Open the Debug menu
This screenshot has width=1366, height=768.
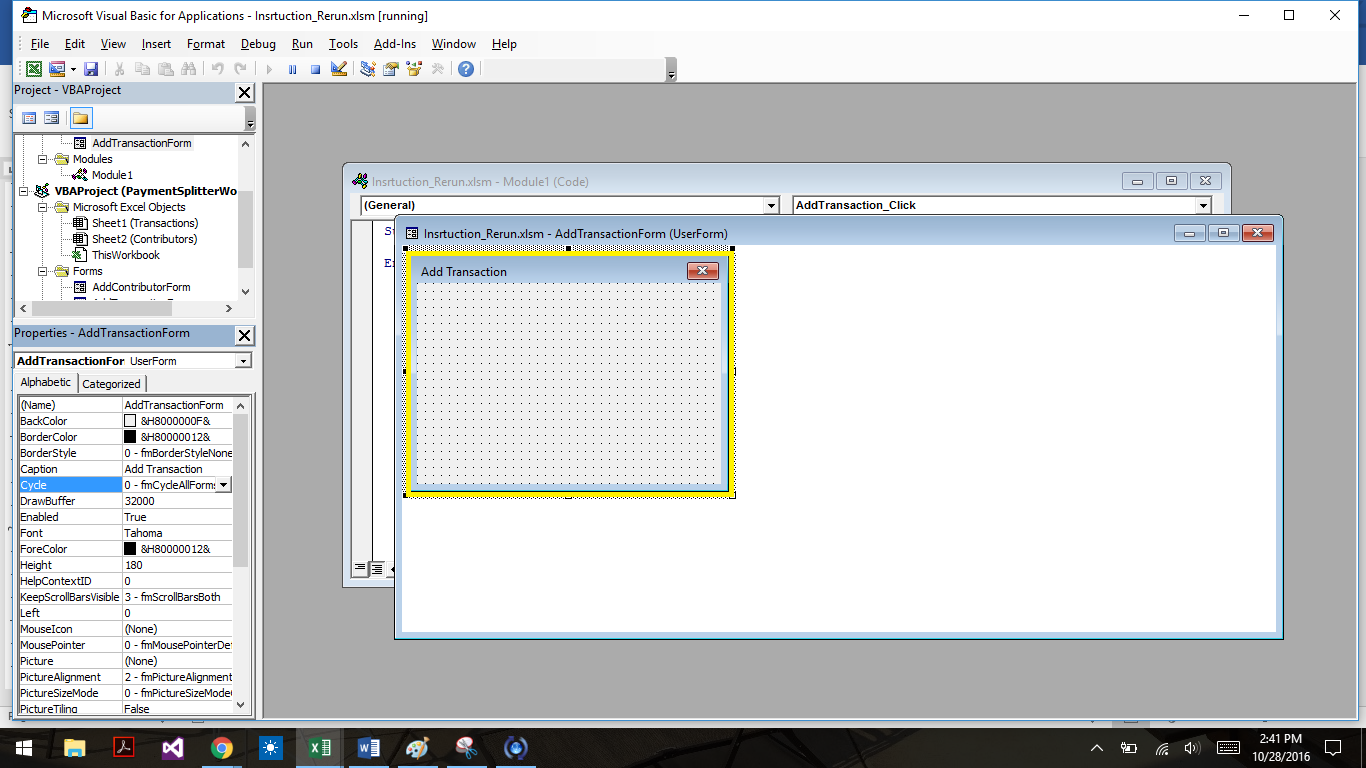[258, 44]
